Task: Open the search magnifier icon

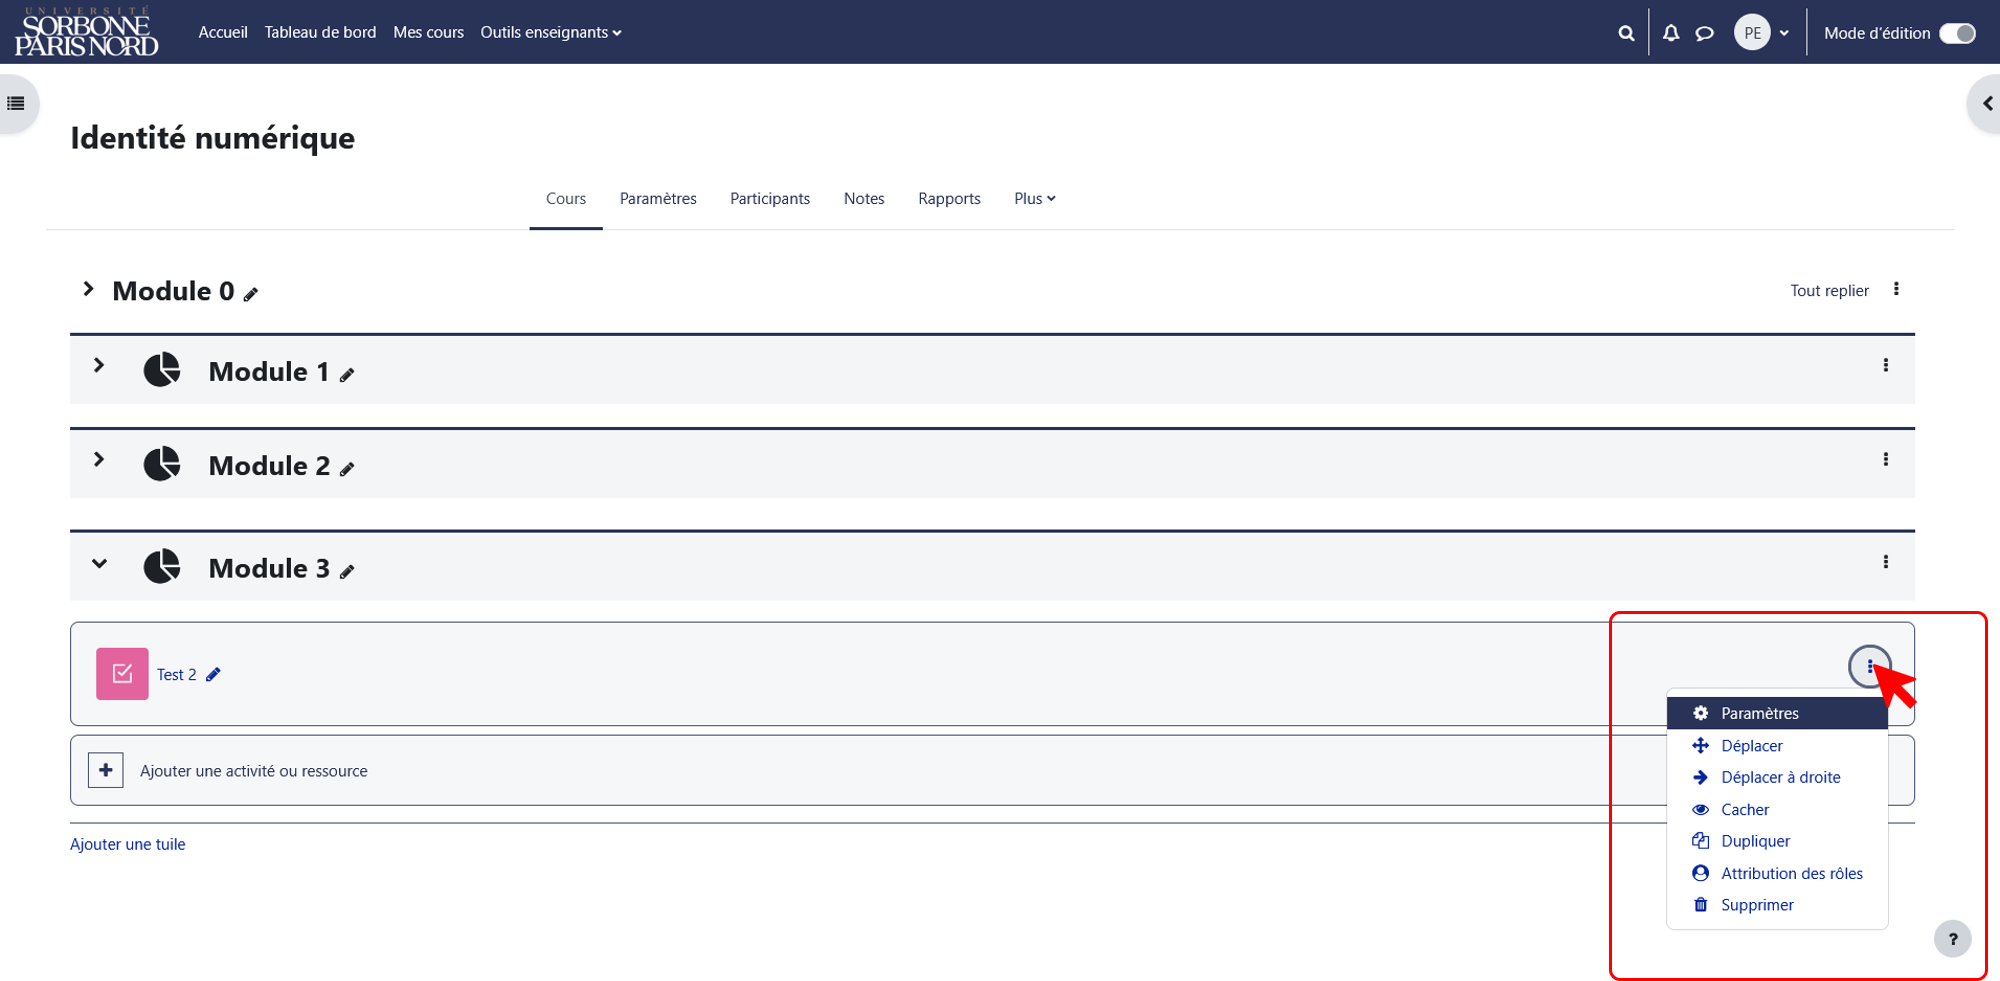Action: (1626, 33)
